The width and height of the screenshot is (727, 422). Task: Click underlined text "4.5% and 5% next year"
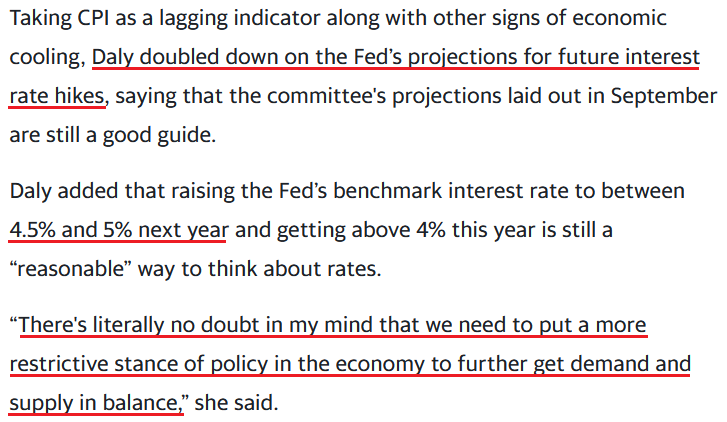click(x=119, y=230)
